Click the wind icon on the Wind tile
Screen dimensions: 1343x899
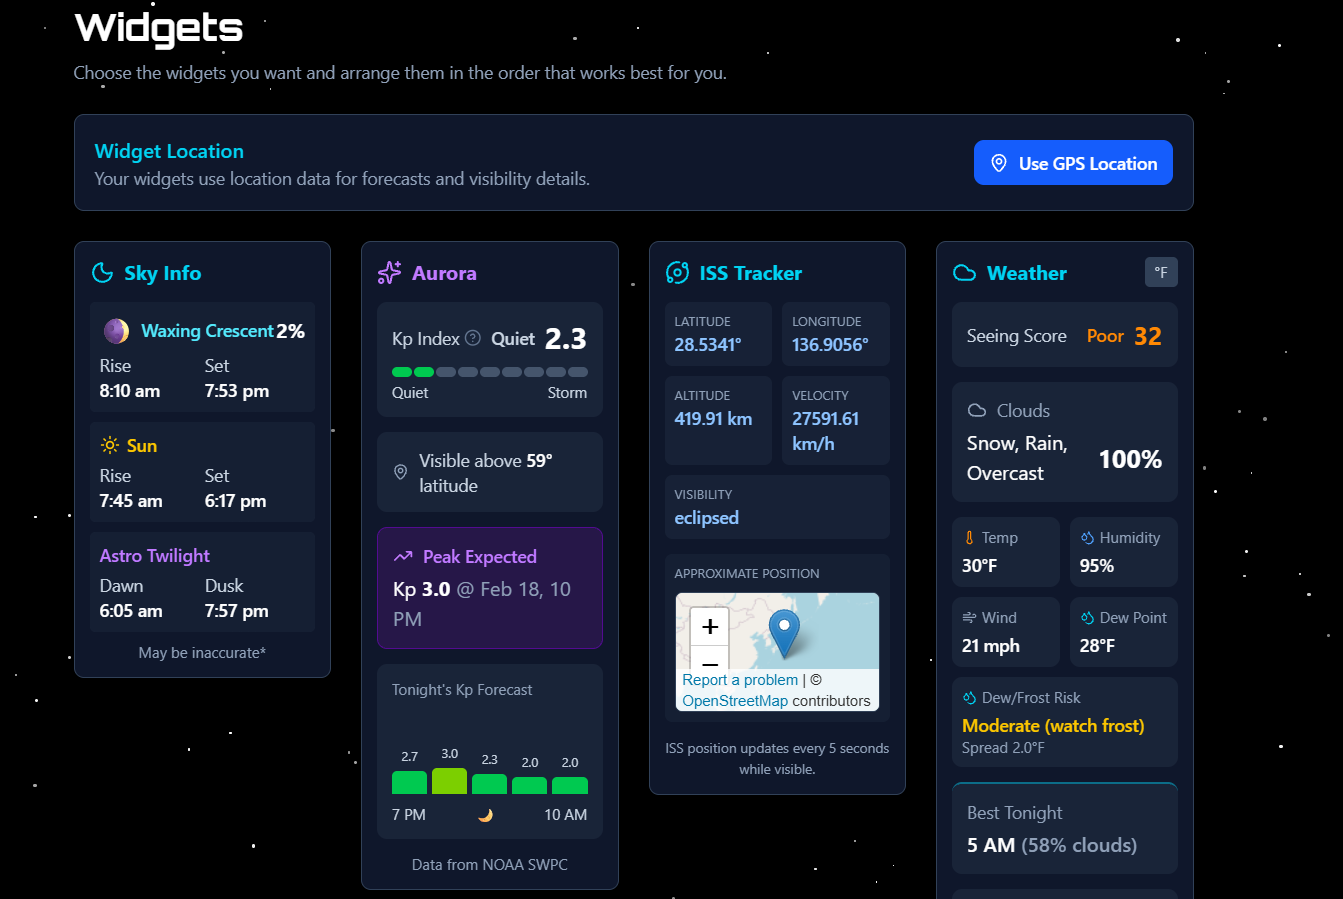coord(969,617)
